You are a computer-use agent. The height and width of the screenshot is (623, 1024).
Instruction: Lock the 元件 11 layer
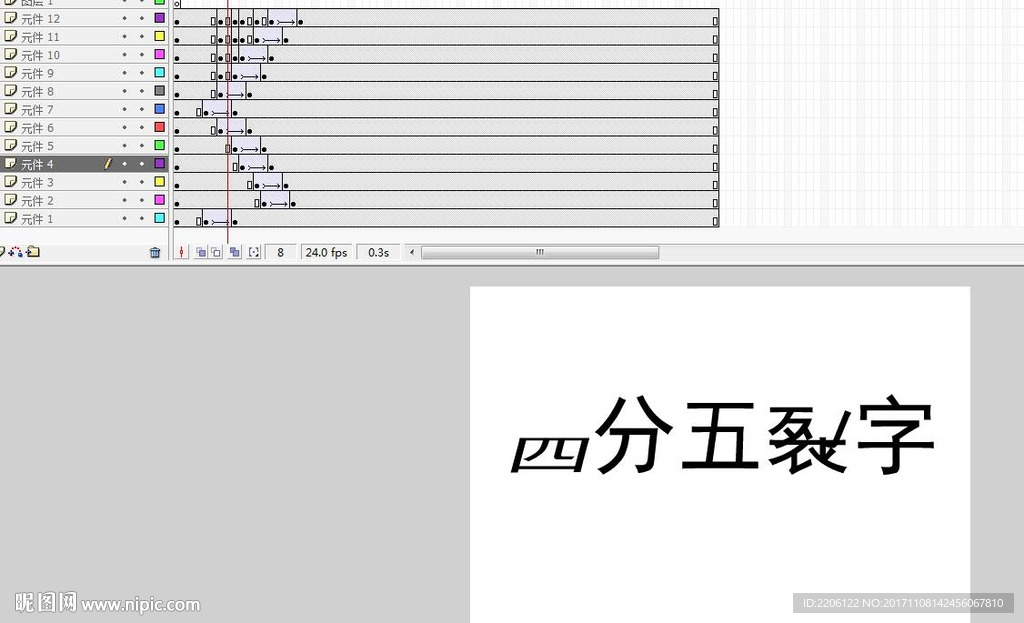coord(142,37)
